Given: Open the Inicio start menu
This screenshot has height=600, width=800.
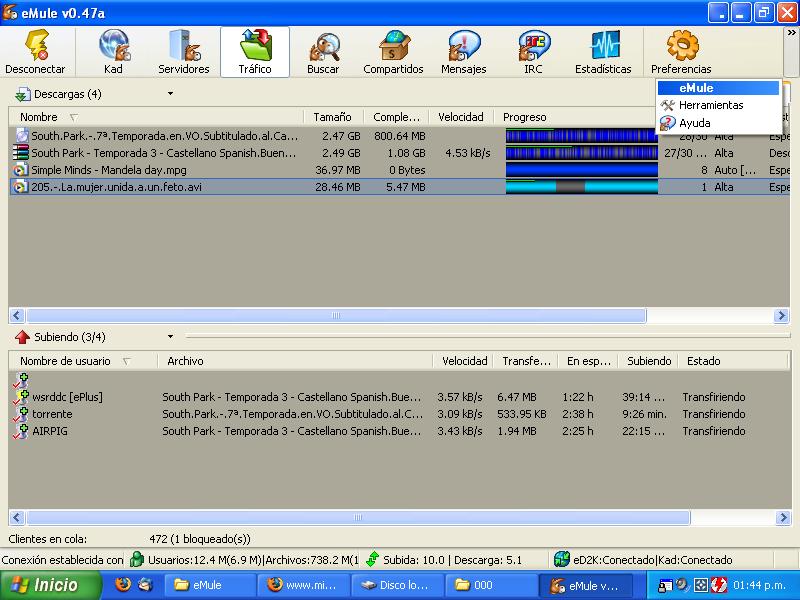Looking at the screenshot, I should point(50,585).
